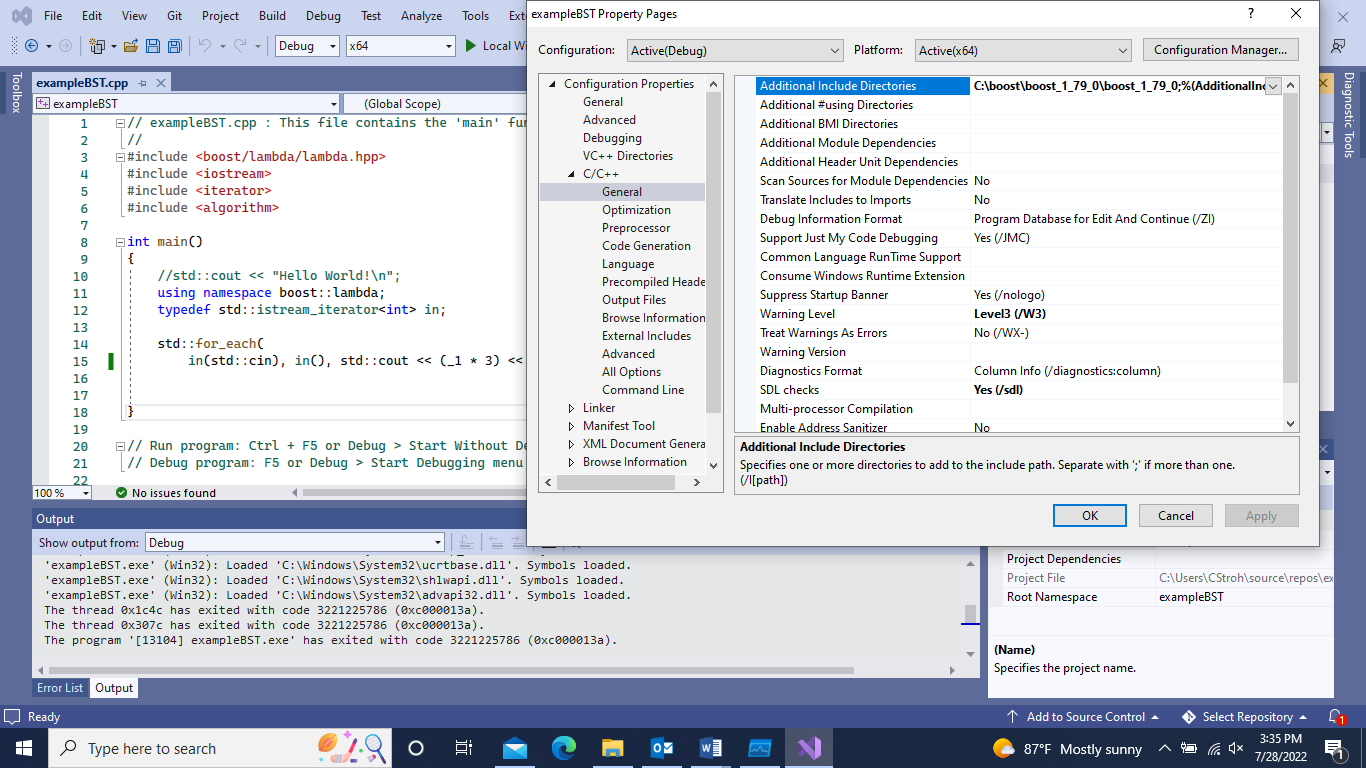1366x768 pixels.
Task: Select VC++ Directories in the tree
Action: point(628,156)
